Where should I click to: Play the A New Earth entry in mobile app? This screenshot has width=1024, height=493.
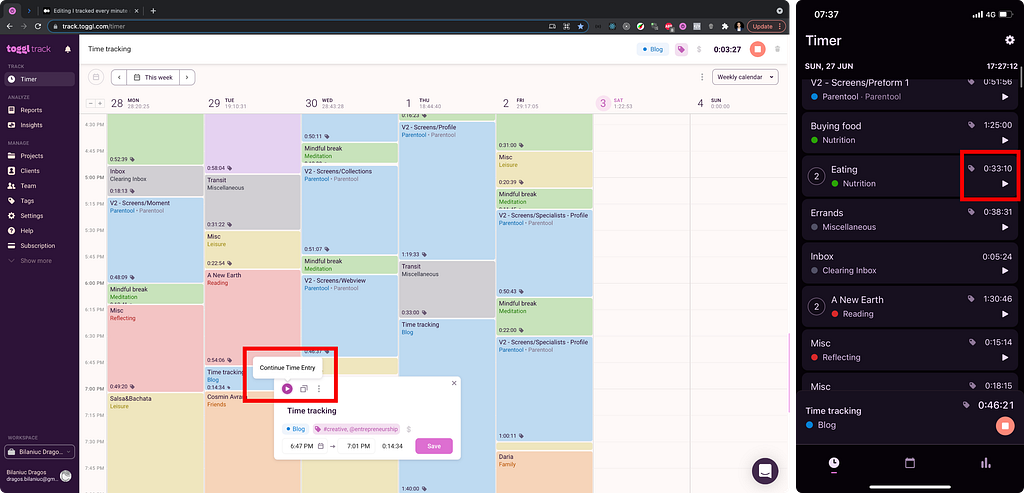pos(1005,314)
